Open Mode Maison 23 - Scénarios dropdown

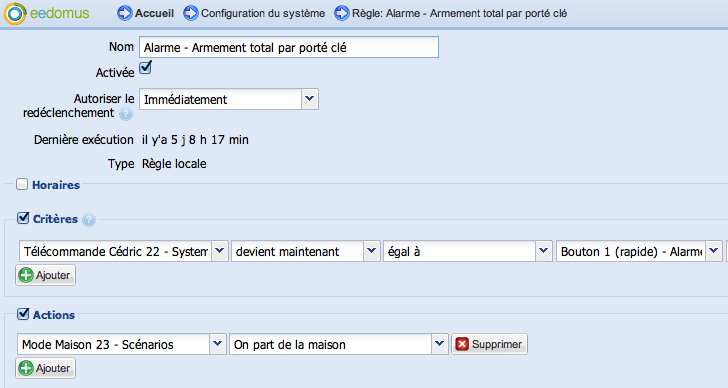(x=217, y=344)
